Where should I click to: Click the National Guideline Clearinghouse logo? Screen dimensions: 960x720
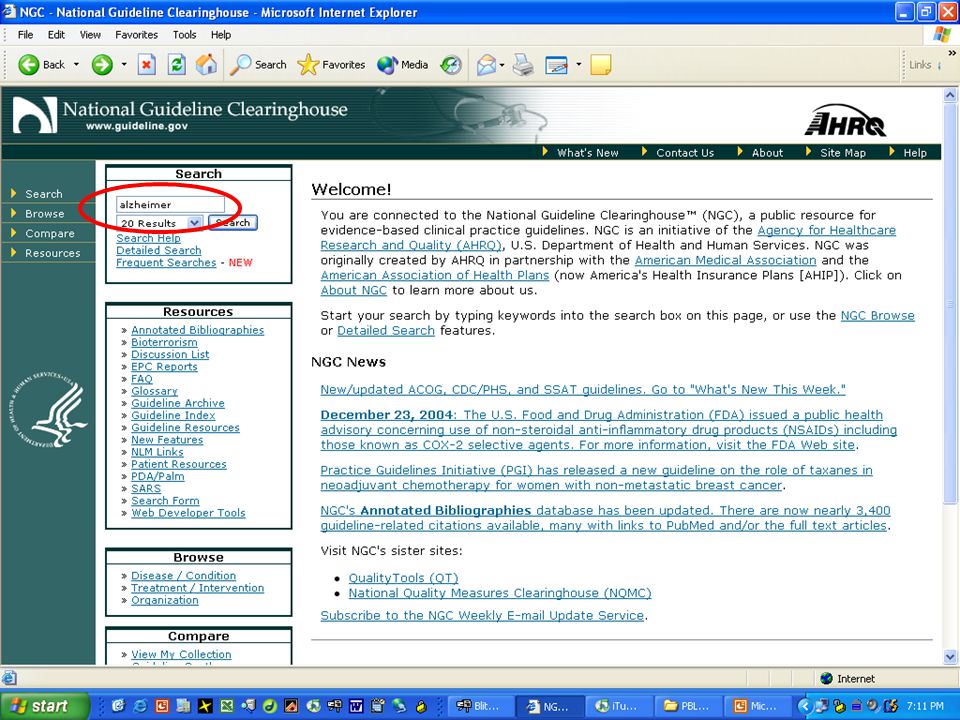[181, 115]
